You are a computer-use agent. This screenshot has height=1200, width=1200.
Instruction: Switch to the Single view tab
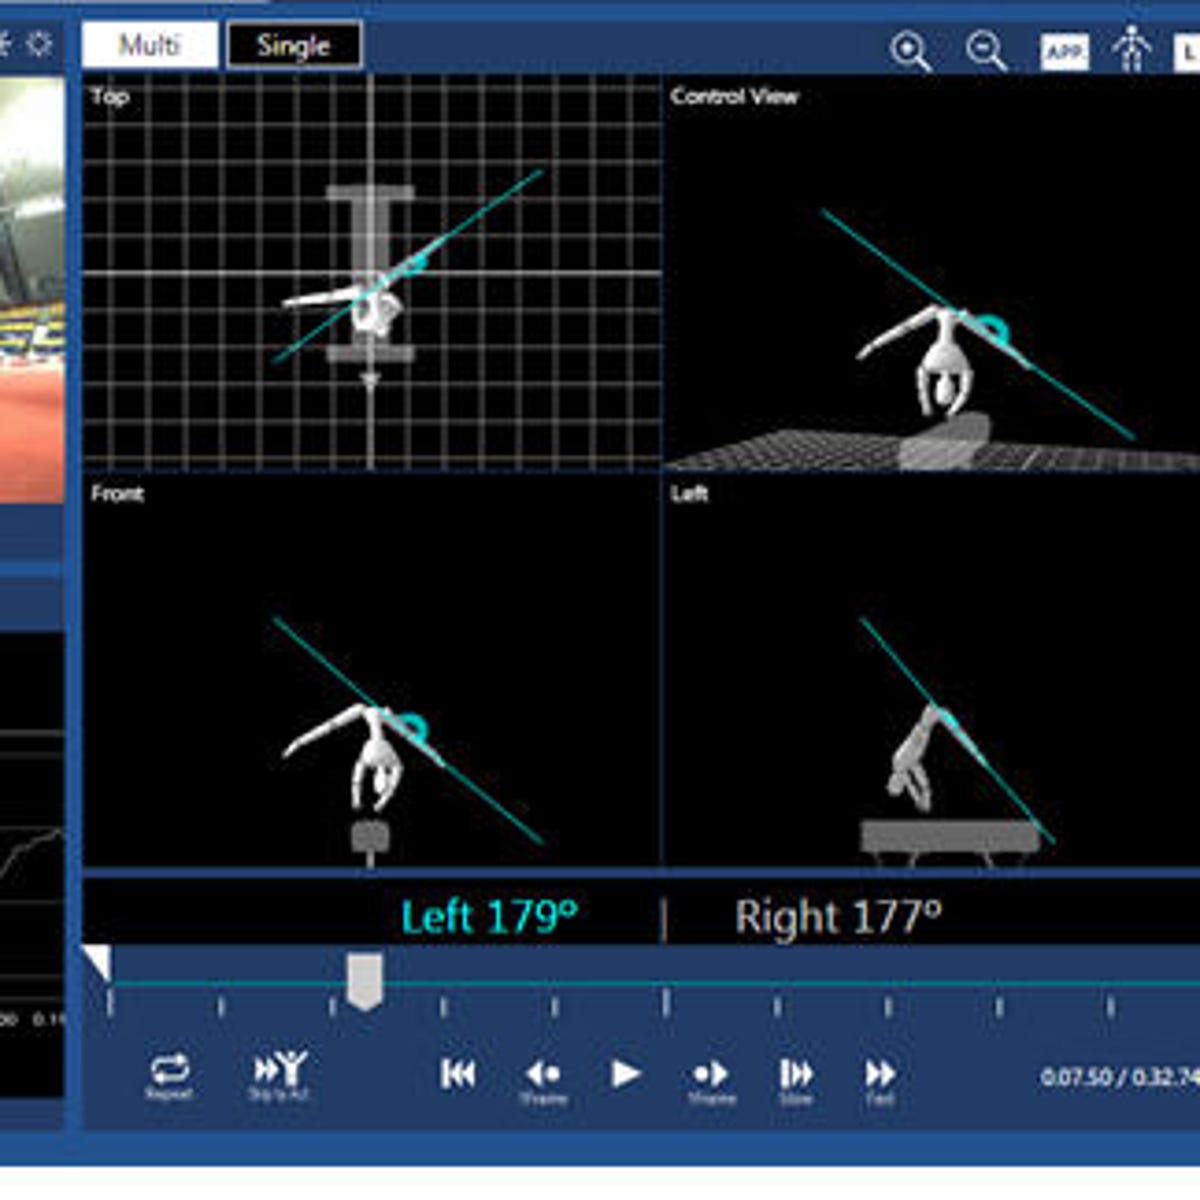294,44
